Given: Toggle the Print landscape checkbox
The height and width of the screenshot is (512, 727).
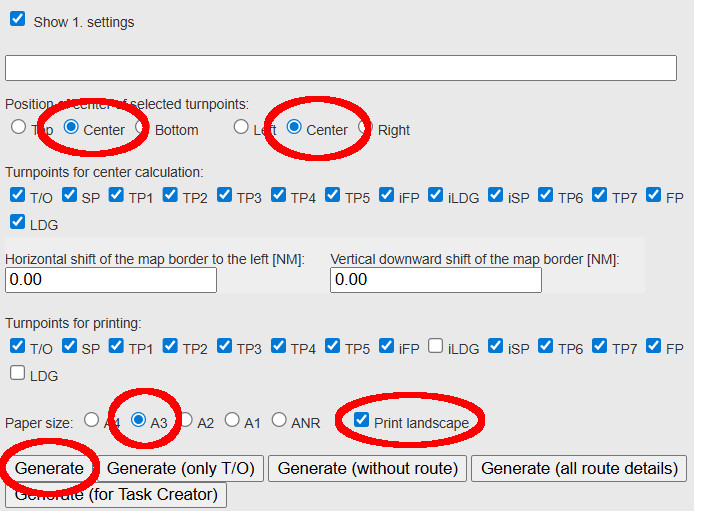Looking at the screenshot, I should (x=362, y=420).
